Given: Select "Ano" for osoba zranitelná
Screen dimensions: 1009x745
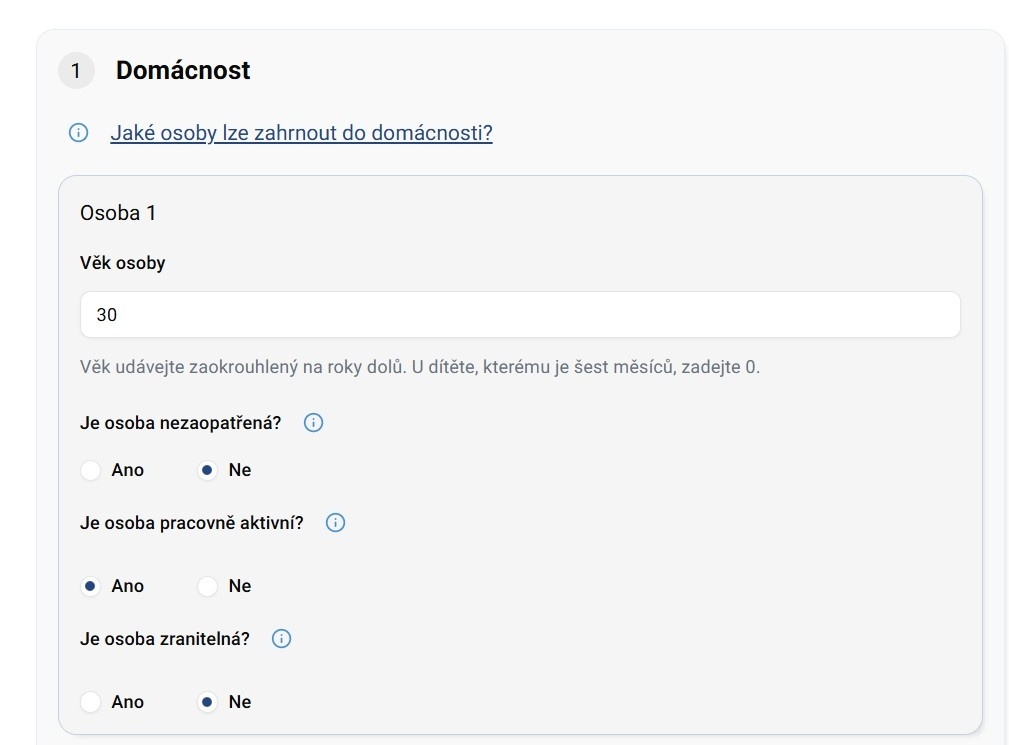Looking at the screenshot, I should 91,702.
